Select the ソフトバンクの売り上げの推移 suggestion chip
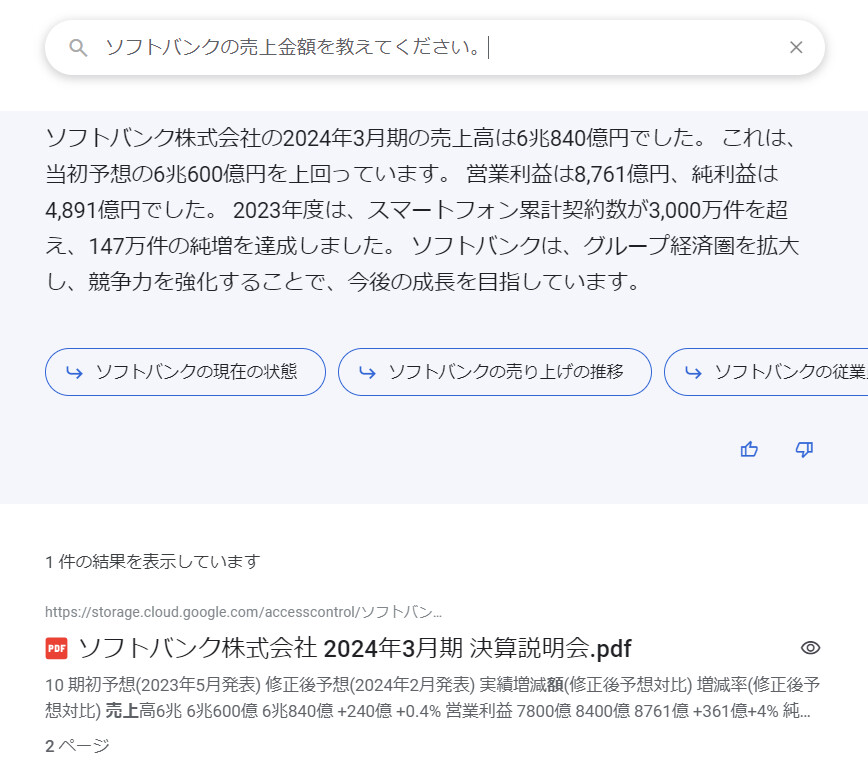The width and height of the screenshot is (868, 766). pos(494,372)
